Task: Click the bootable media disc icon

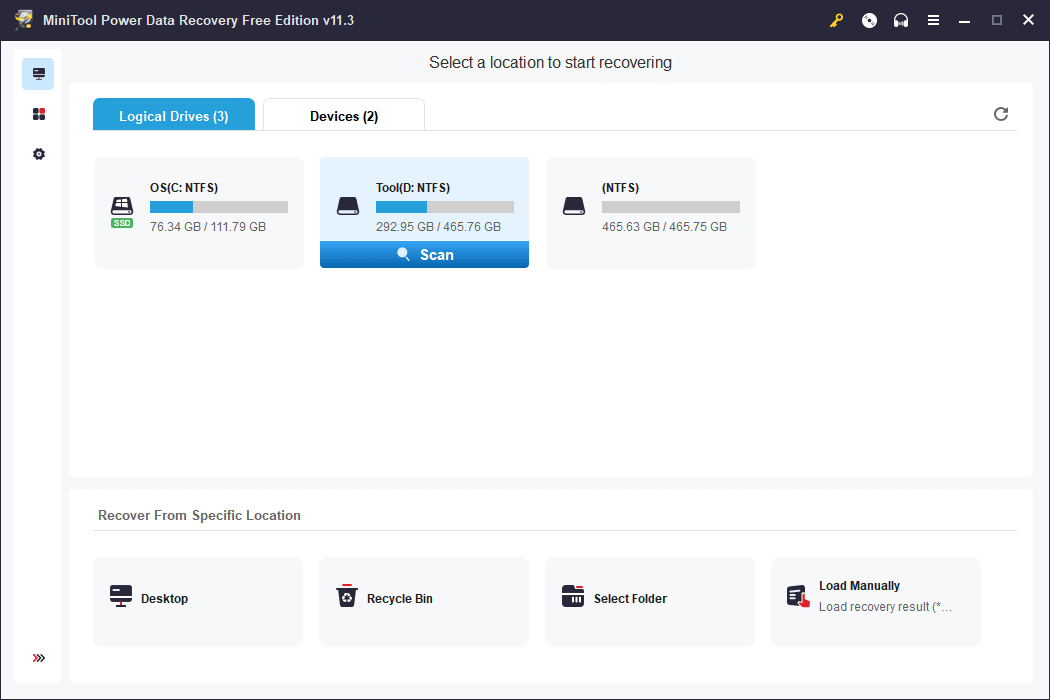Action: pos(869,20)
